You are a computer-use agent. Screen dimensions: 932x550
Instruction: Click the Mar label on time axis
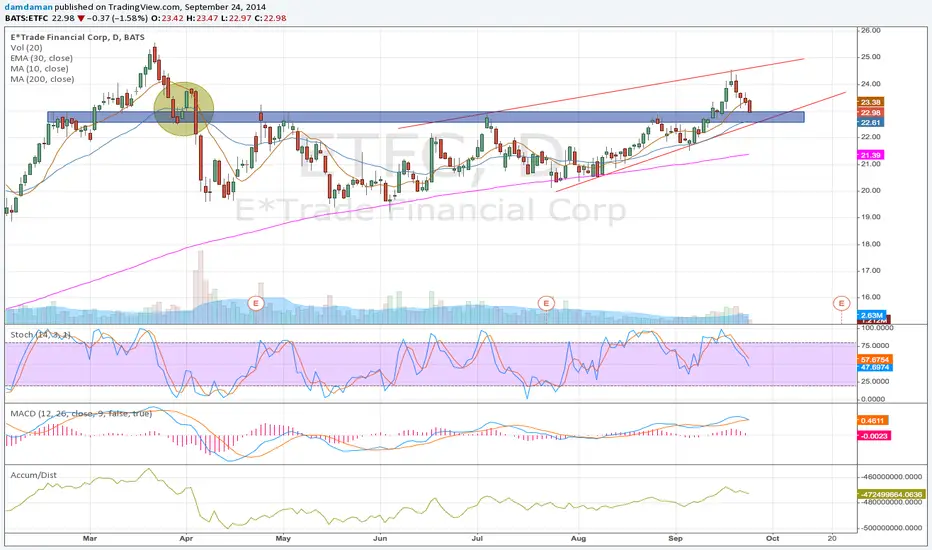tap(90, 539)
